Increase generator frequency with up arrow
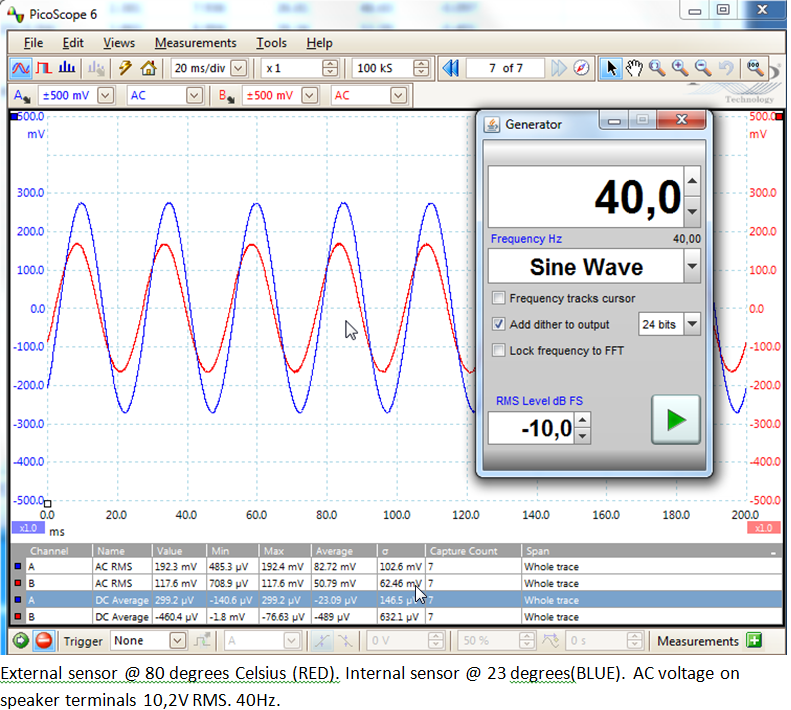Viewport: 791px width, 710px height. pyautogui.click(x=692, y=181)
